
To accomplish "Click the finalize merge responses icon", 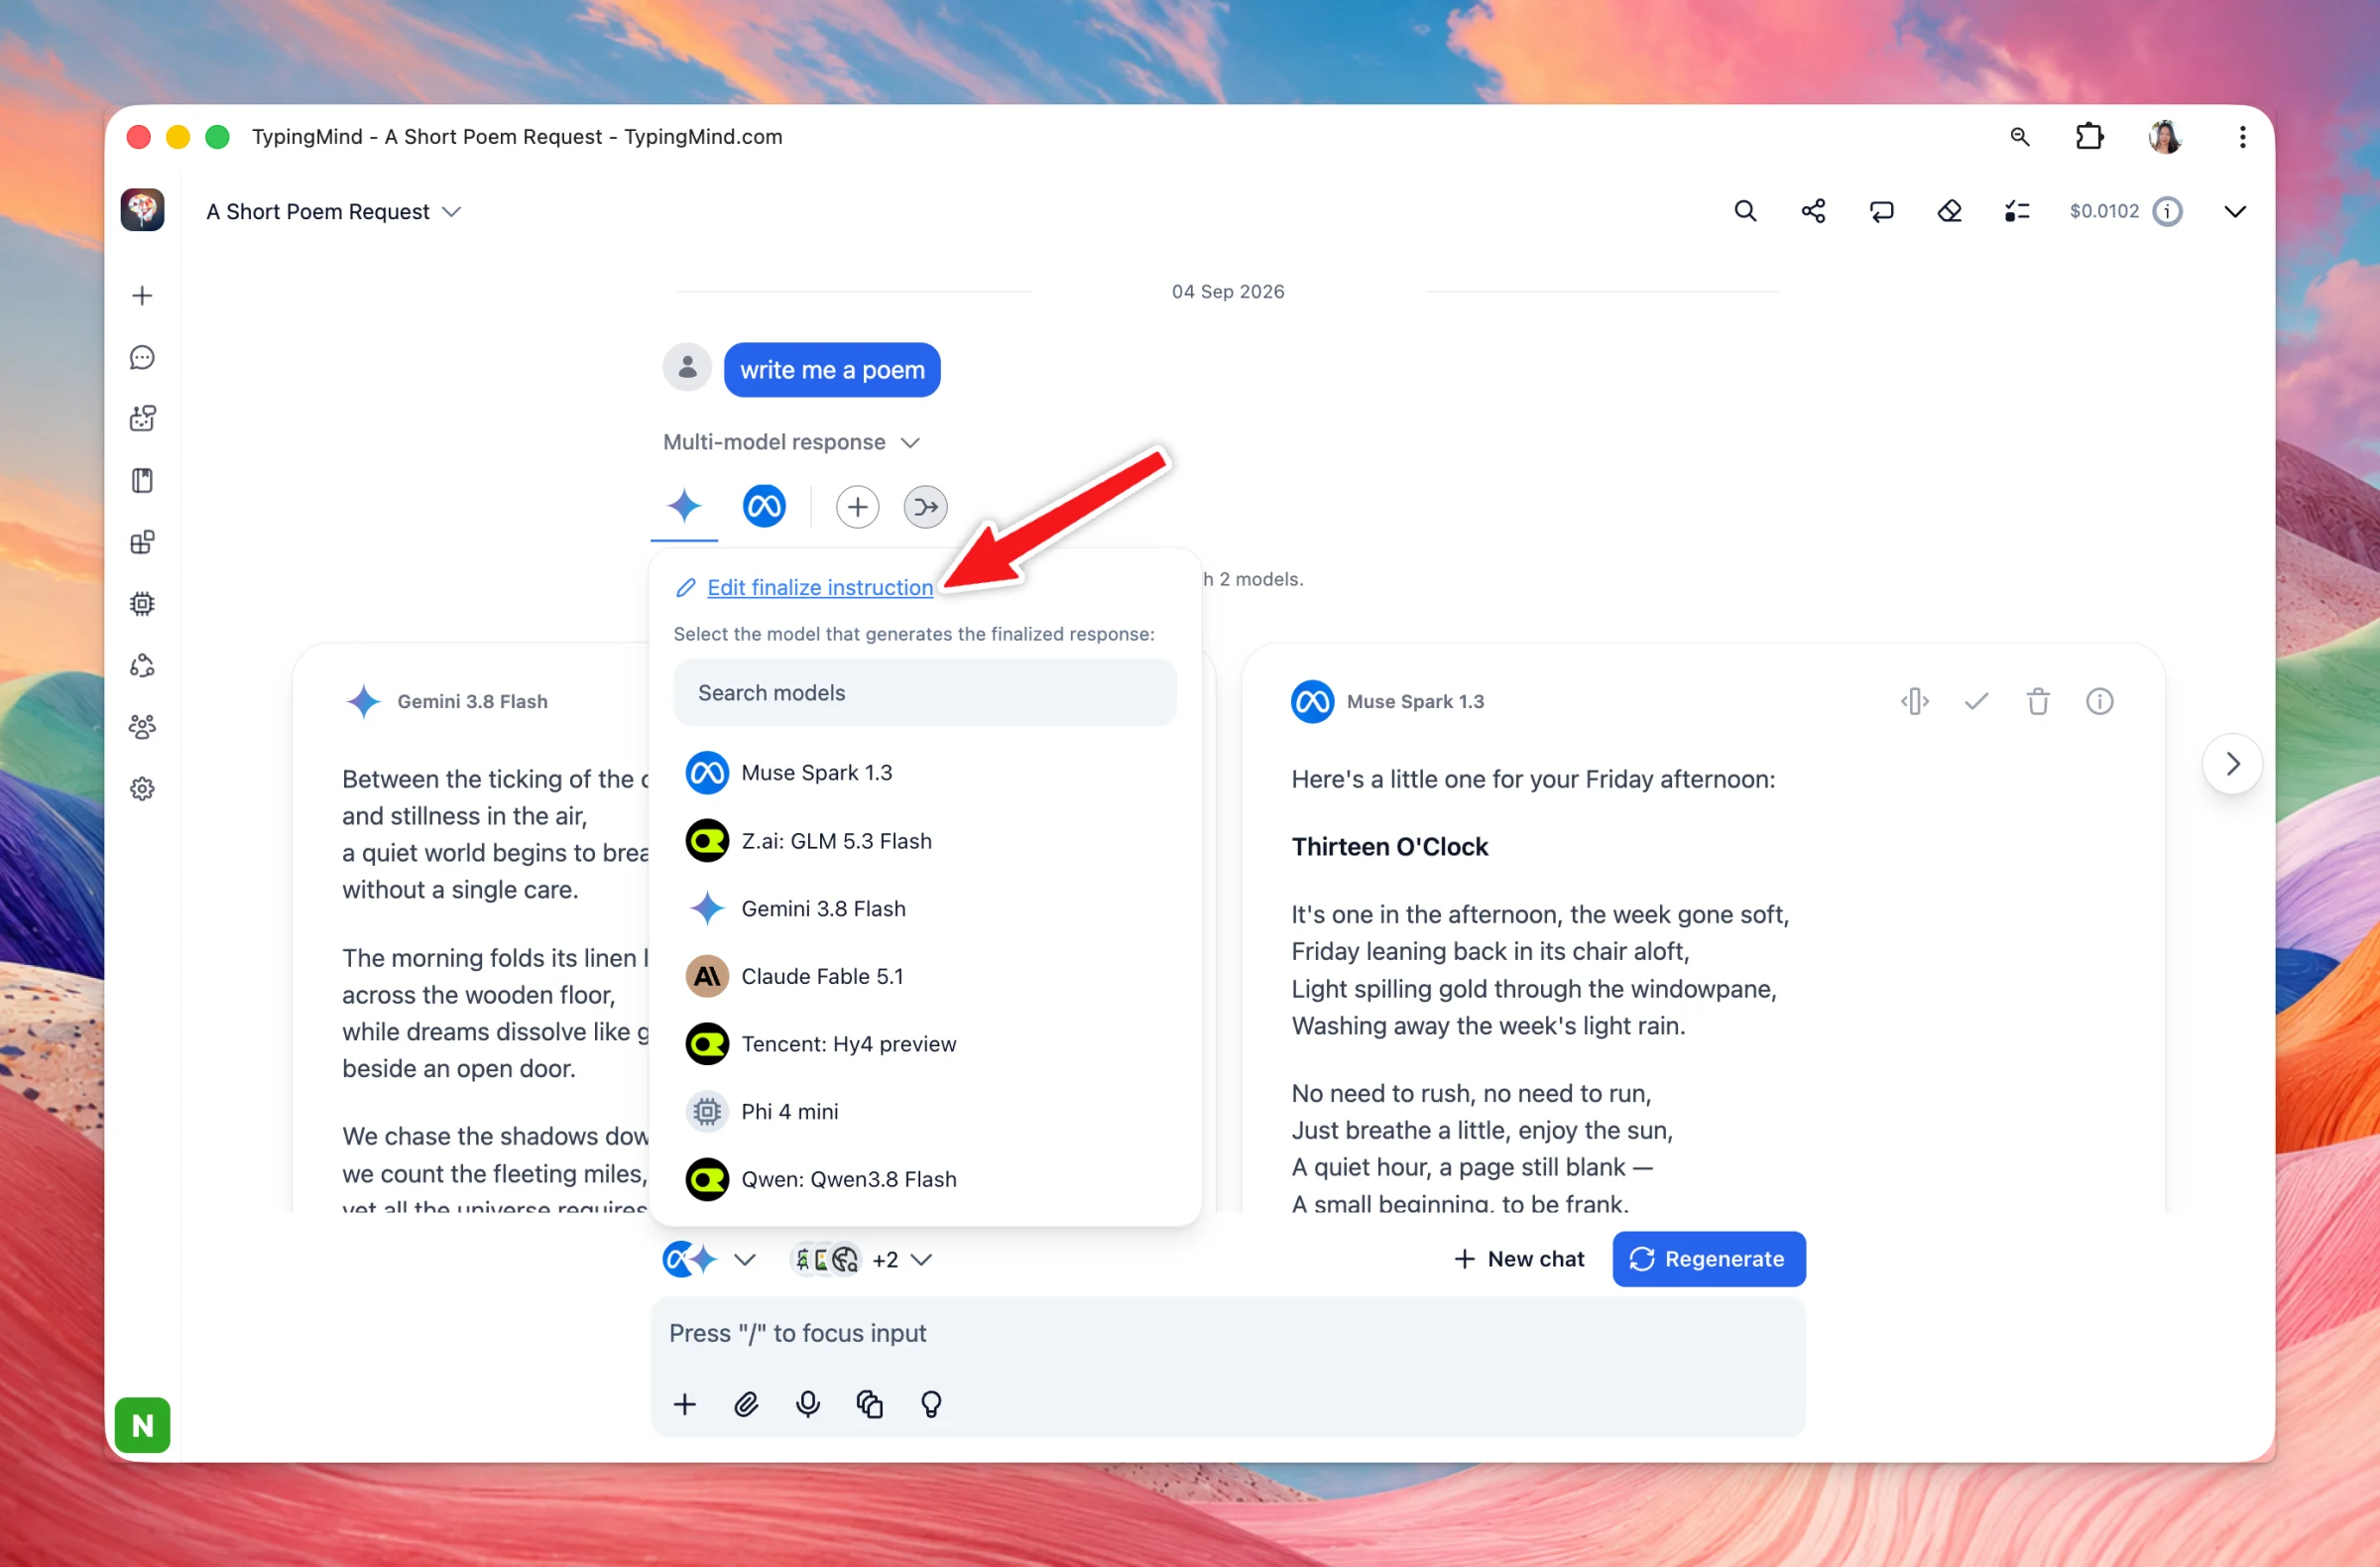I will click(925, 507).
